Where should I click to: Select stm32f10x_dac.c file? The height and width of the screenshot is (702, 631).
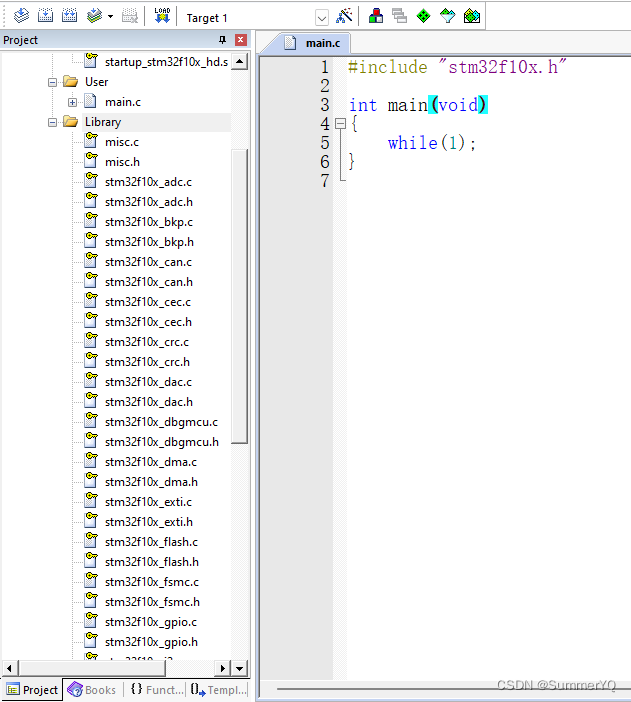click(x=148, y=382)
